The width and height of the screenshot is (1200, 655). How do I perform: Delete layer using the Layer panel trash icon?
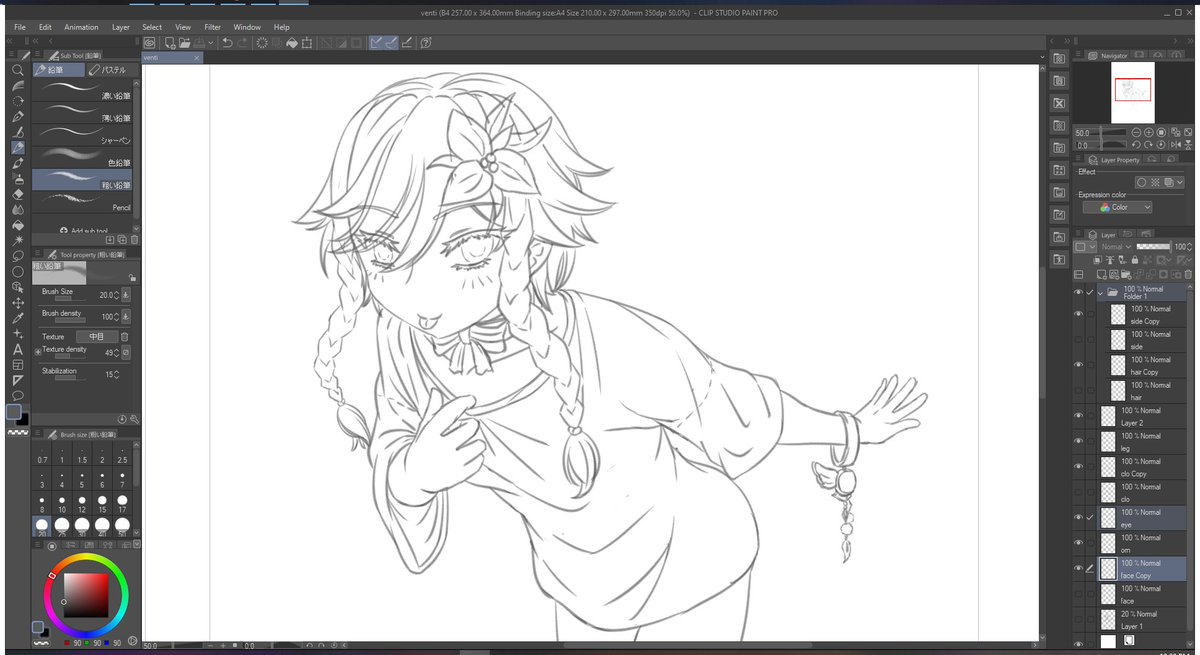(1187, 274)
